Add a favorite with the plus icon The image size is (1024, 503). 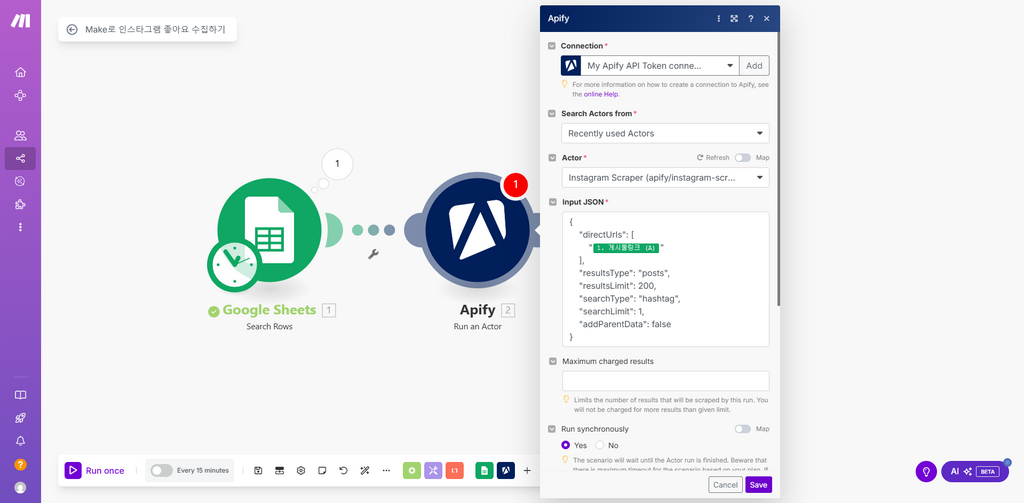coord(527,470)
